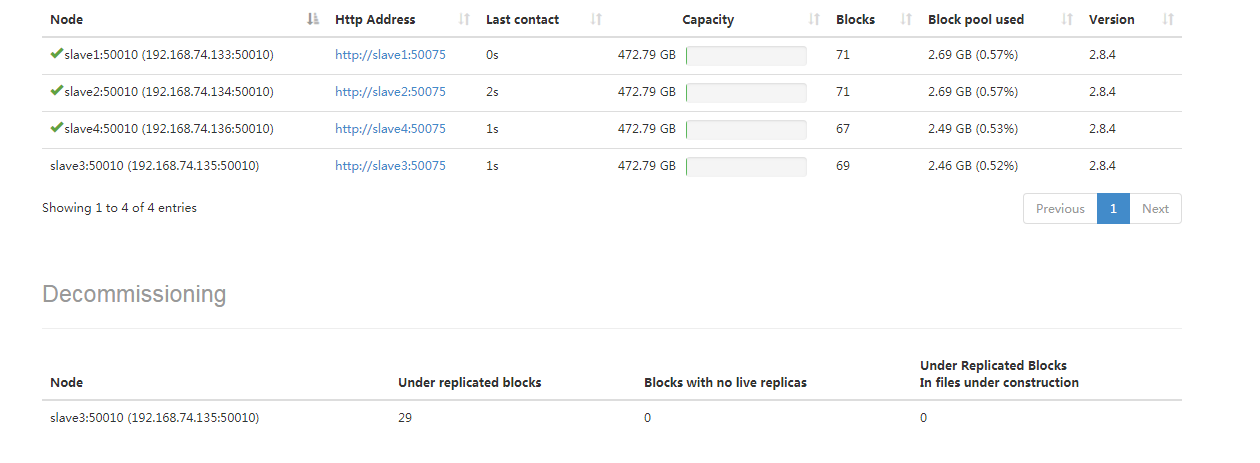Click slave2 green checkmark status icon
Viewport: 1260px width, 463px height.
[x=56, y=91]
